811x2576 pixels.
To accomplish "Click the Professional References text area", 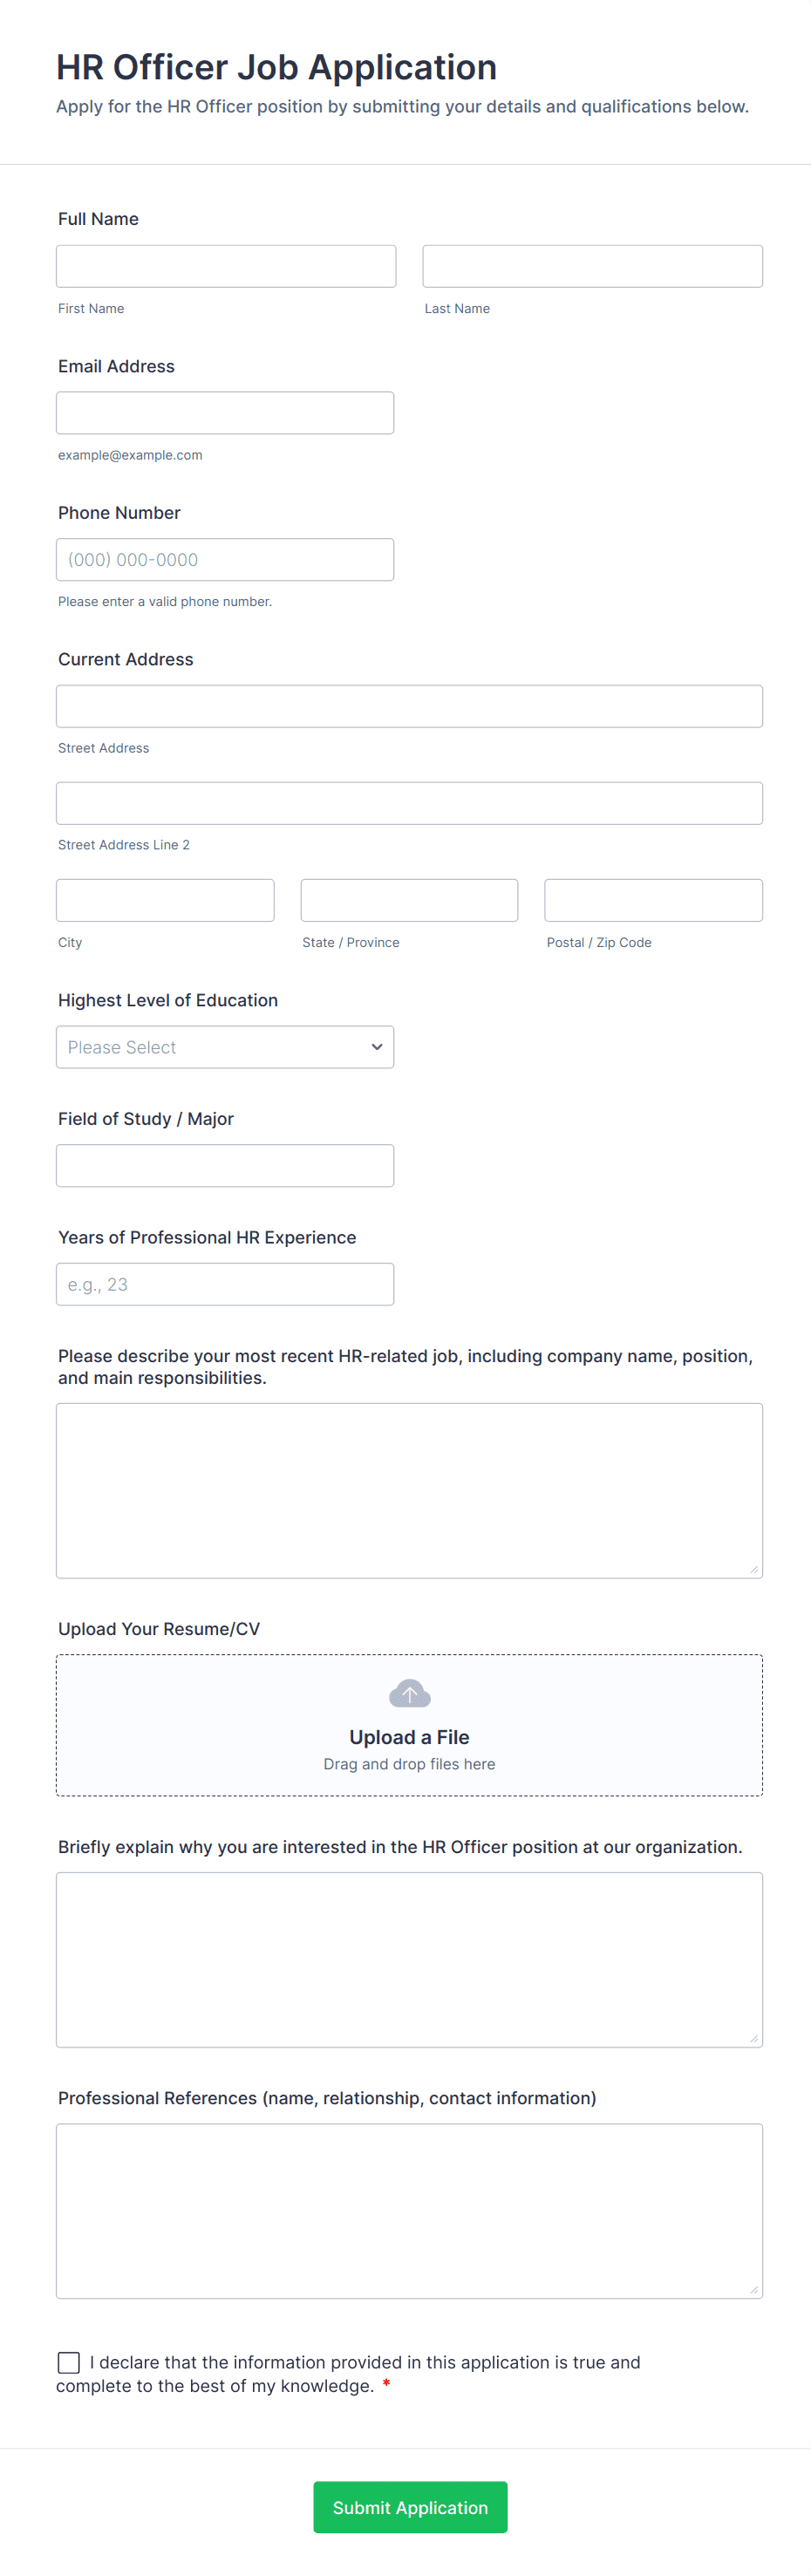I will point(409,2210).
